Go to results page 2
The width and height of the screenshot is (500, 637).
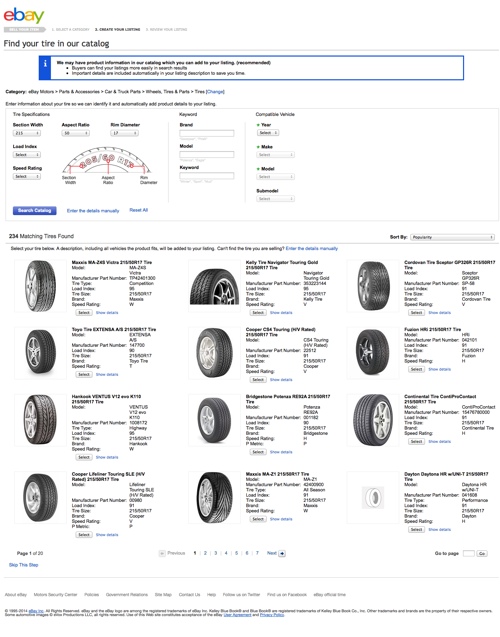click(205, 553)
